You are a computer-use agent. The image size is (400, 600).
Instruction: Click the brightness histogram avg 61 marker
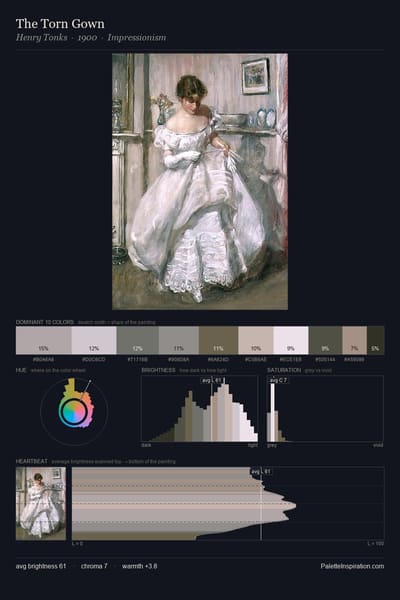(x=212, y=380)
